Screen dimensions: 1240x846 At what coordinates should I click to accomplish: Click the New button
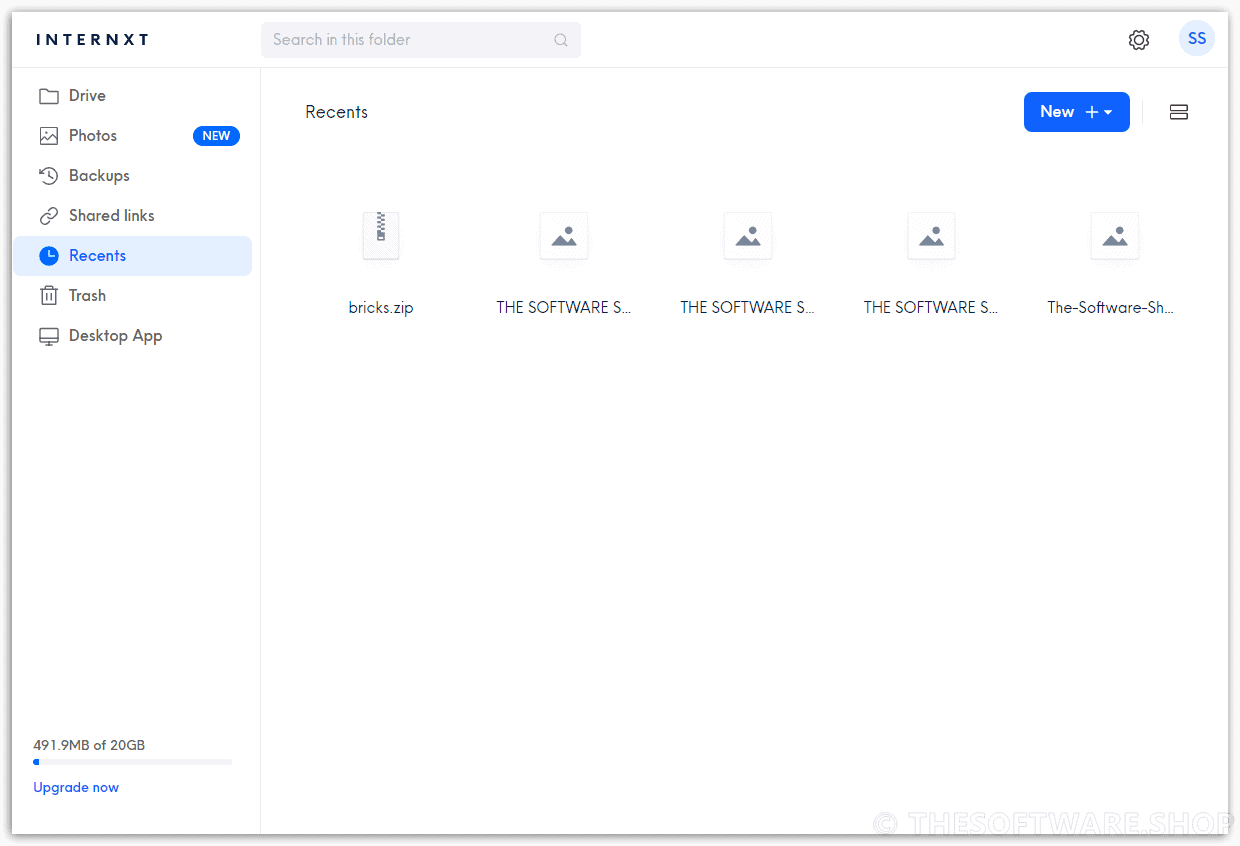[1076, 112]
